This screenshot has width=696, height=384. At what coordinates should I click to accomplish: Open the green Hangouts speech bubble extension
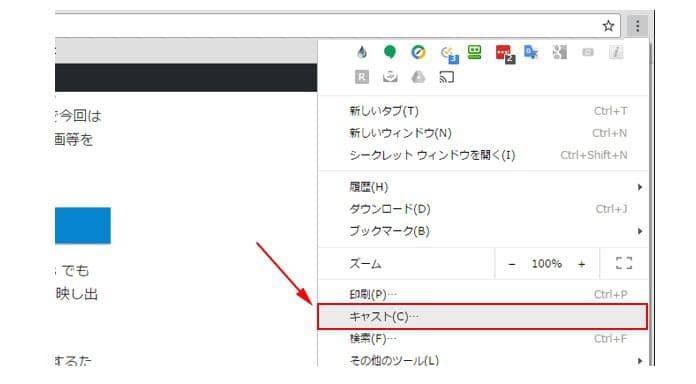click(390, 52)
